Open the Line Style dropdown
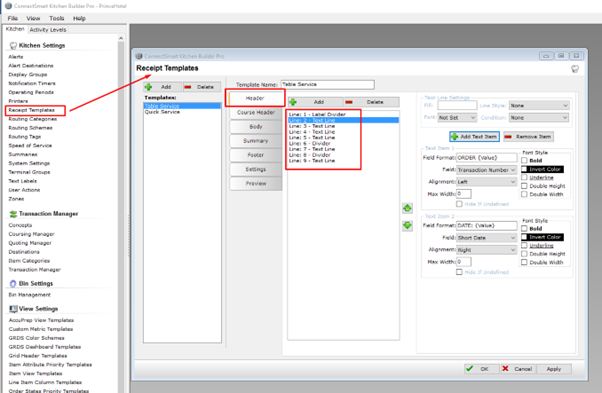 click(539, 106)
